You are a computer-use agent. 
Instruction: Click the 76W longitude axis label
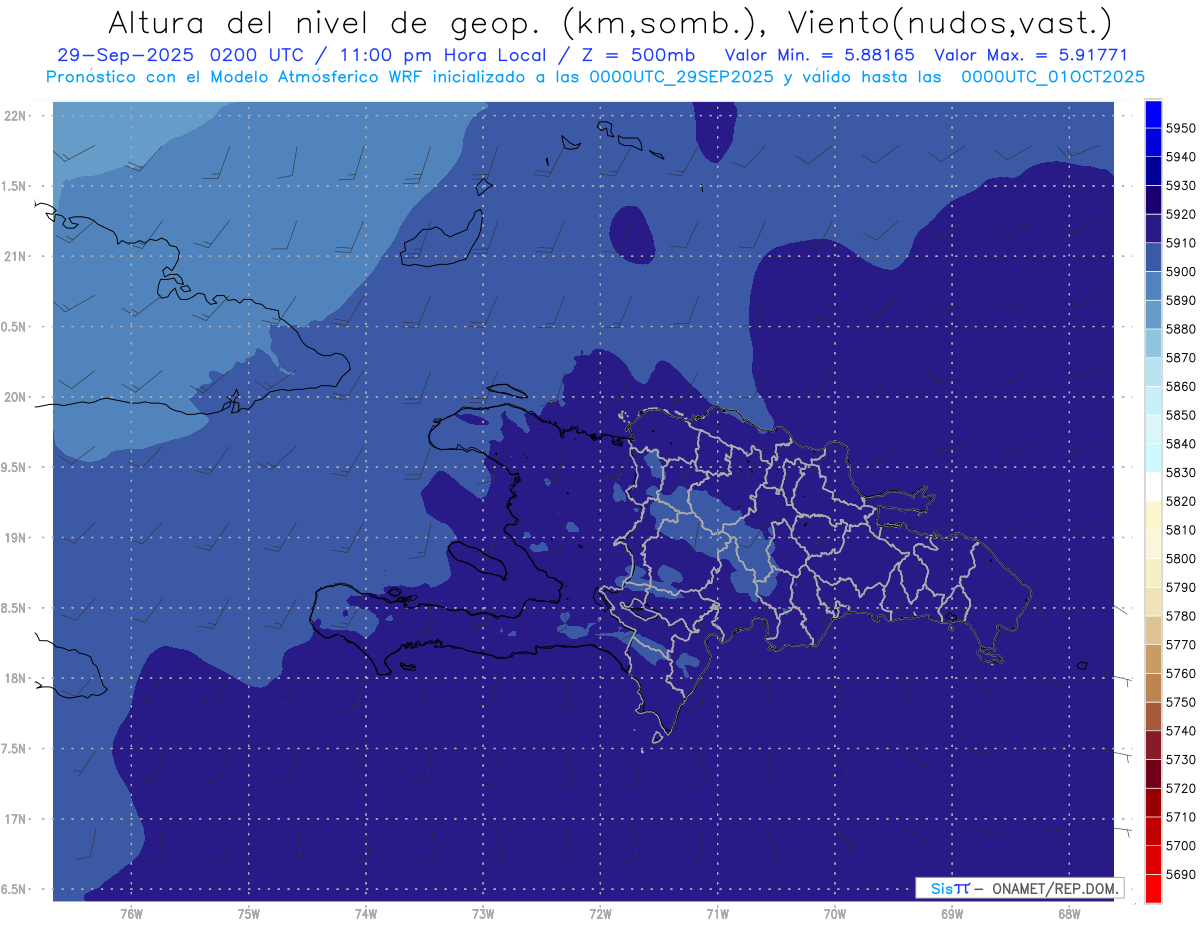coord(131,914)
